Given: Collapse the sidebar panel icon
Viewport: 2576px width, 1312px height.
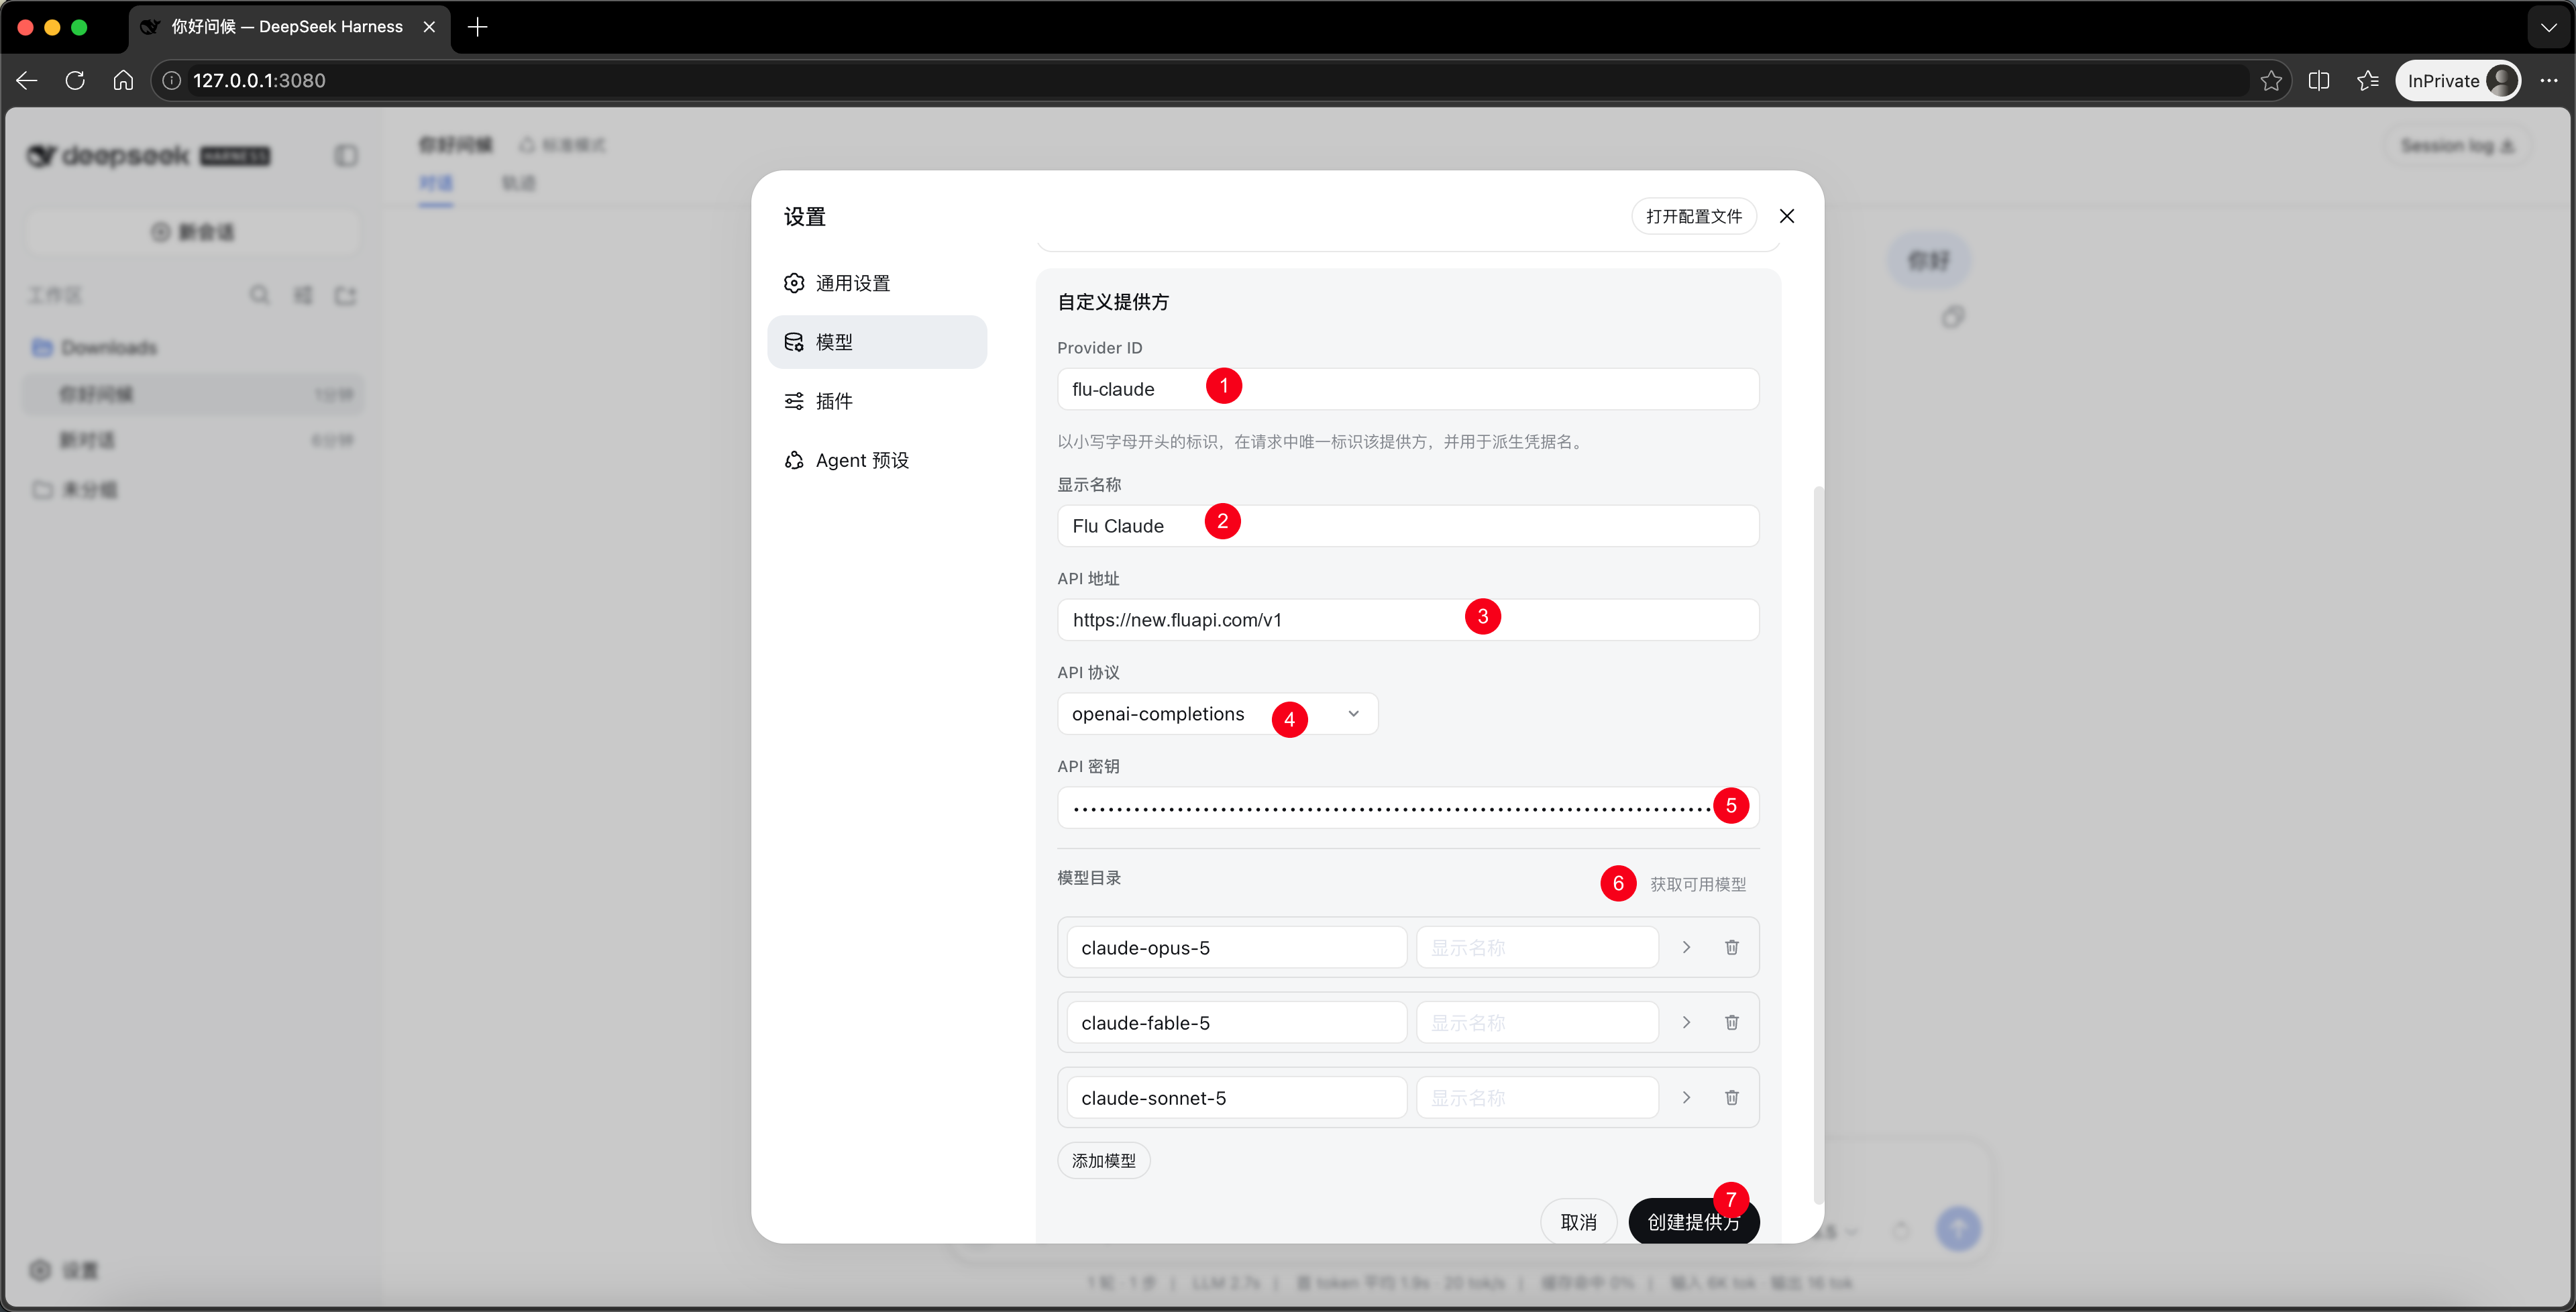Looking at the screenshot, I should (x=345, y=155).
